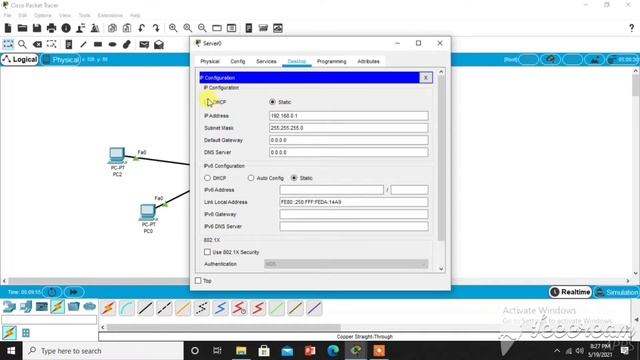Click the Default Gateway field
This screenshot has width=640, height=360.
[349, 140]
